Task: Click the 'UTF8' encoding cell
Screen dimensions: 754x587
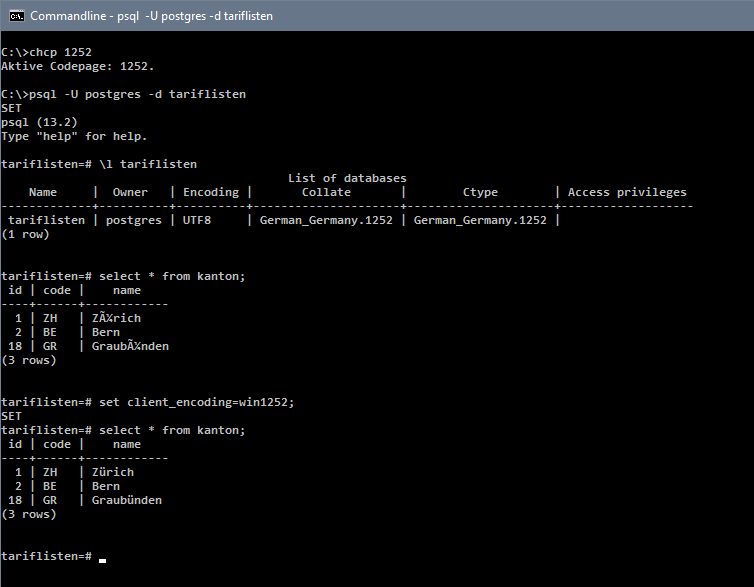Action: coord(197,220)
